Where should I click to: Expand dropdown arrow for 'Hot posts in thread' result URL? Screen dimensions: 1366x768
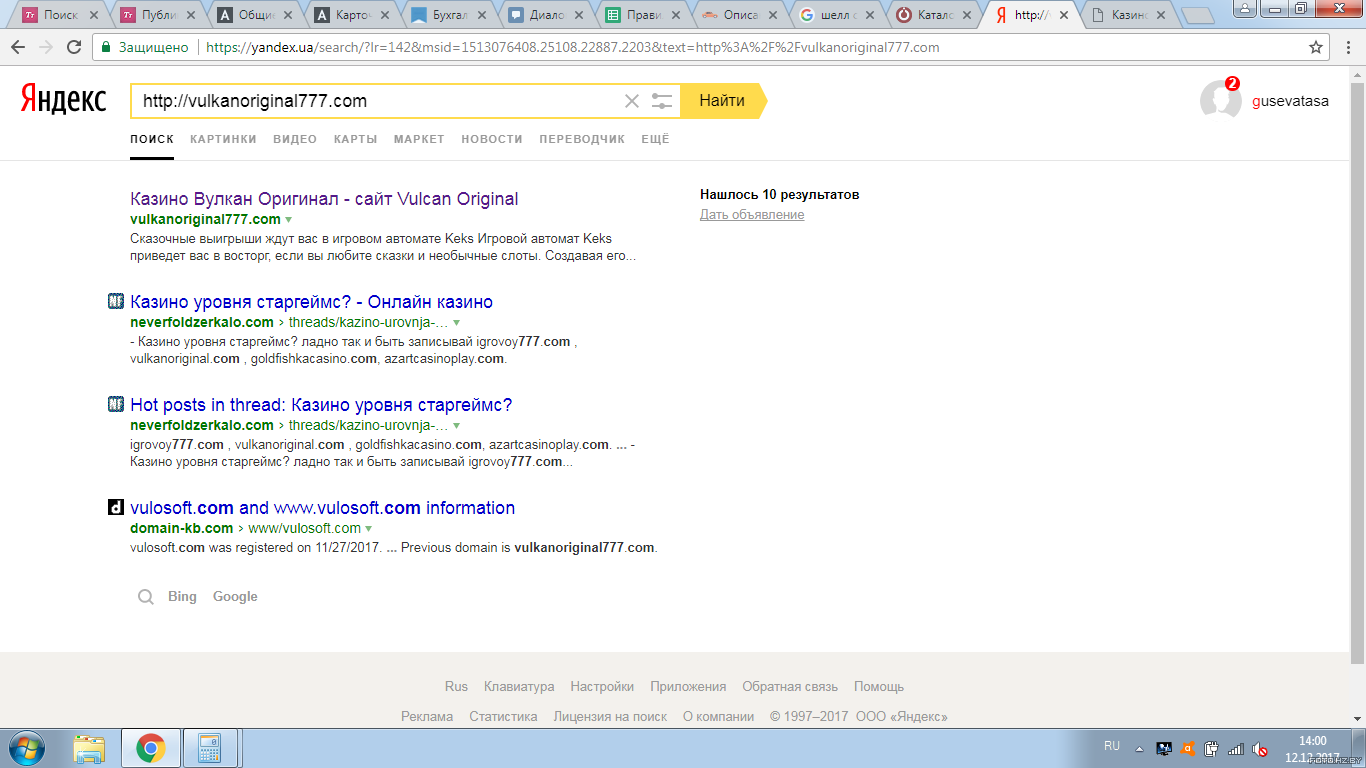pos(457,426)
